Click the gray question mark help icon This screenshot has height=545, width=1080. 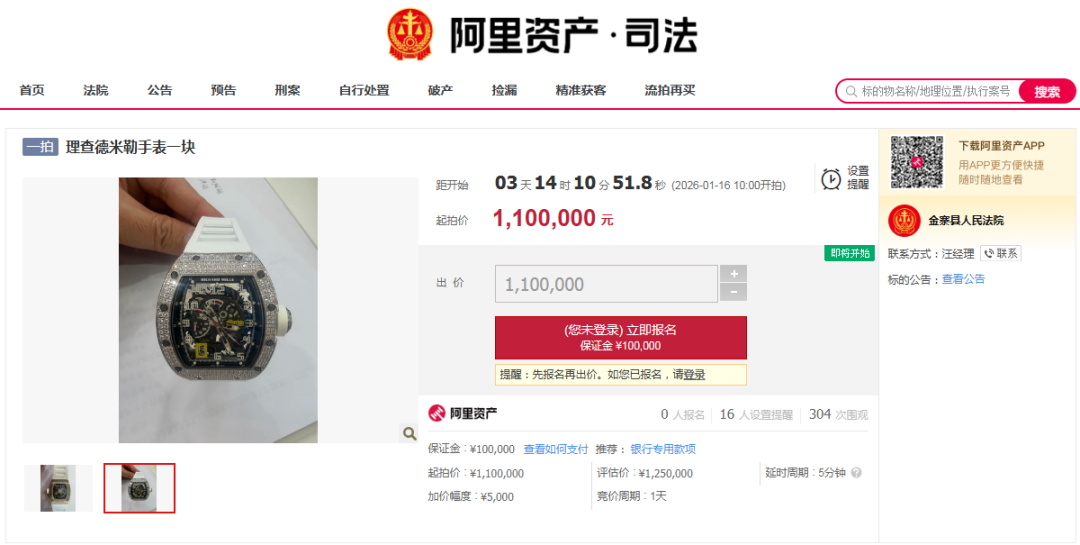pyautogui.click(x=856, y=473)
